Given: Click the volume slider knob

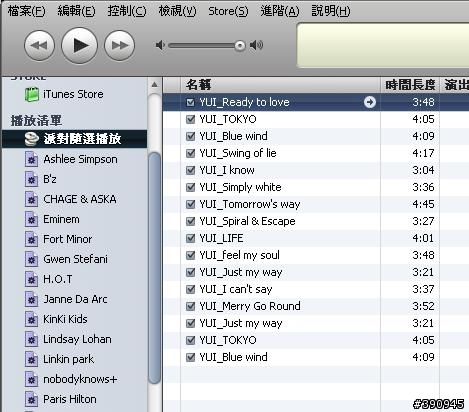Looking at the screenshot, I should coord(240,45).
